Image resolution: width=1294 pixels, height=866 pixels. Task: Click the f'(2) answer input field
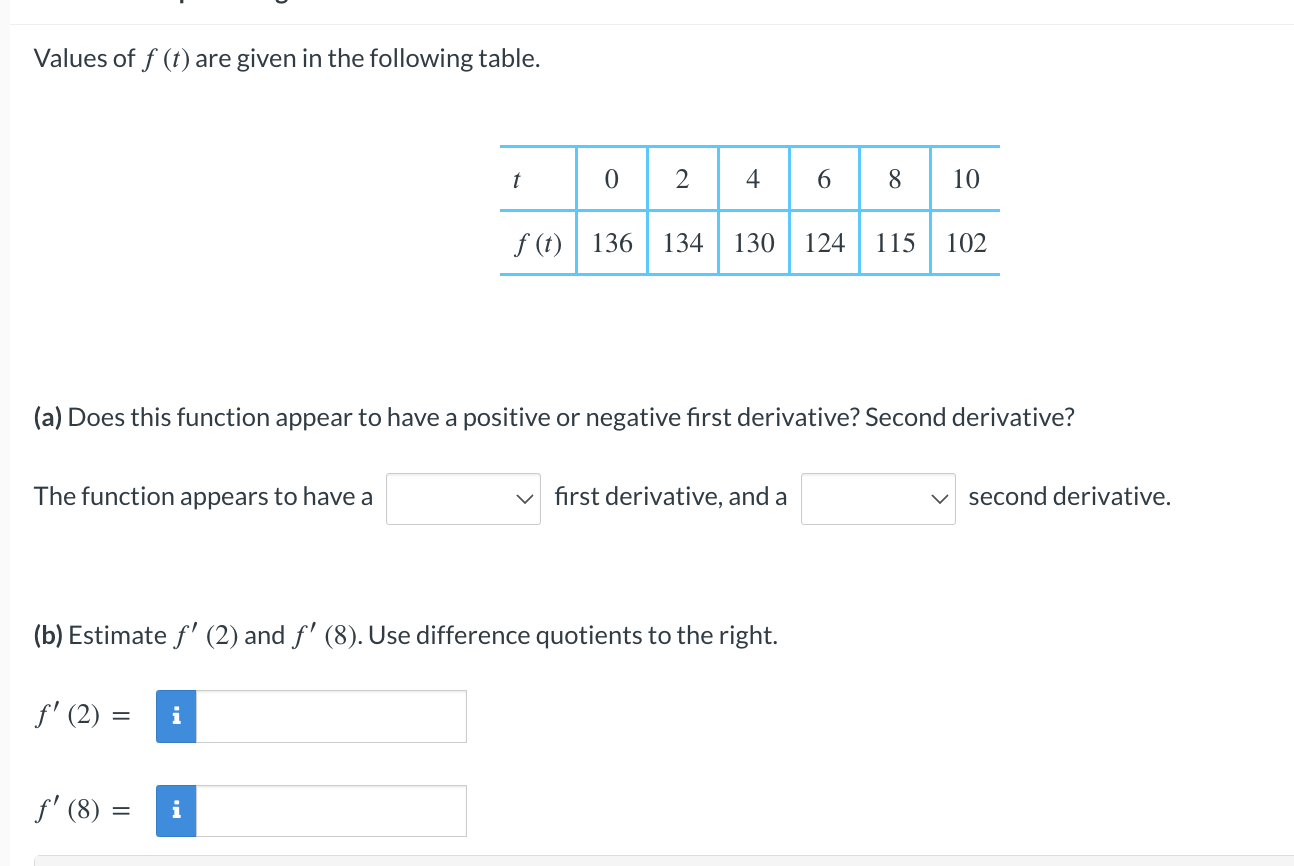click(330, 716)
